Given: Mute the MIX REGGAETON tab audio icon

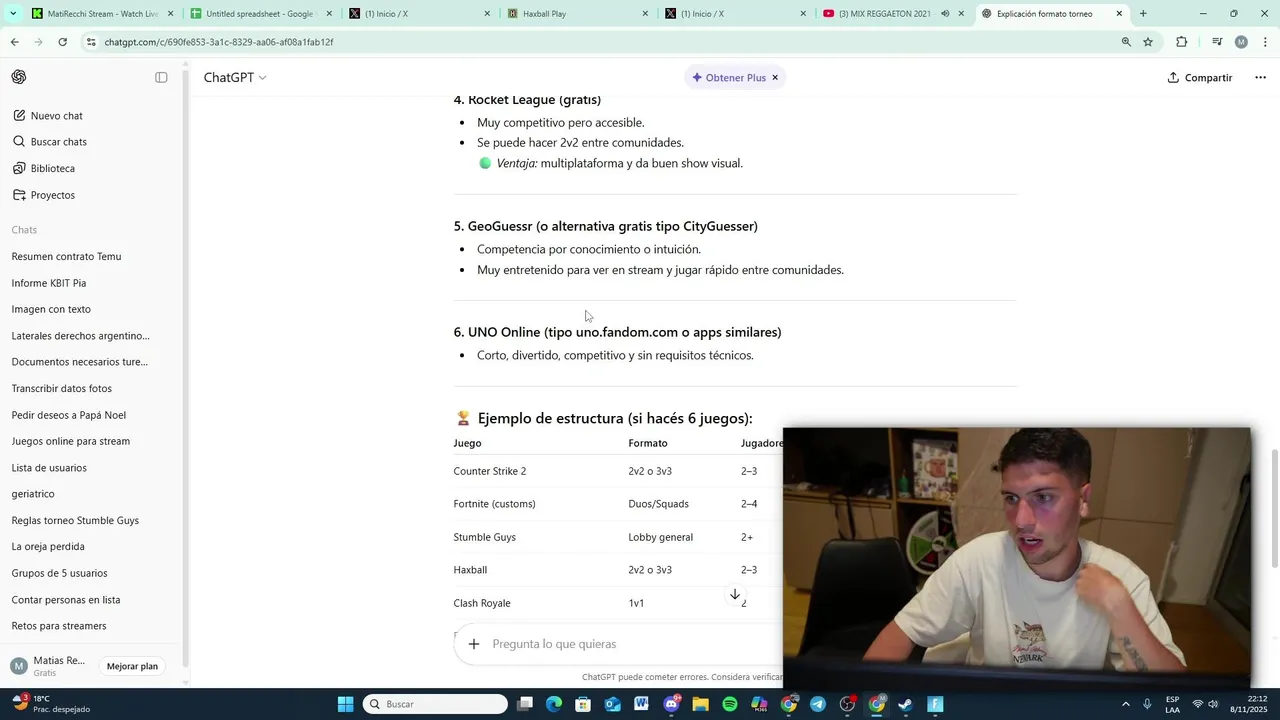Looking at the screenshot, I should (945, 14).
